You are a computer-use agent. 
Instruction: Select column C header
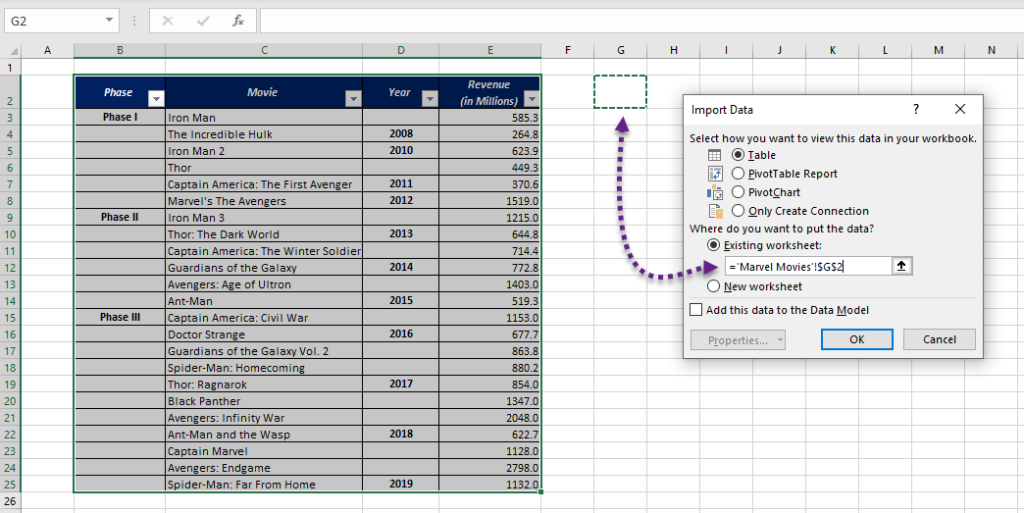click(x=264, y=50)
